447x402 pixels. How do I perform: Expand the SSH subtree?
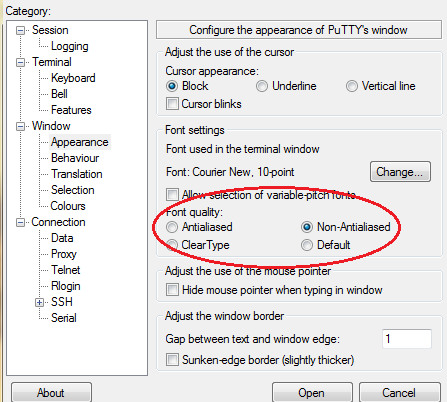pos(39,302)
